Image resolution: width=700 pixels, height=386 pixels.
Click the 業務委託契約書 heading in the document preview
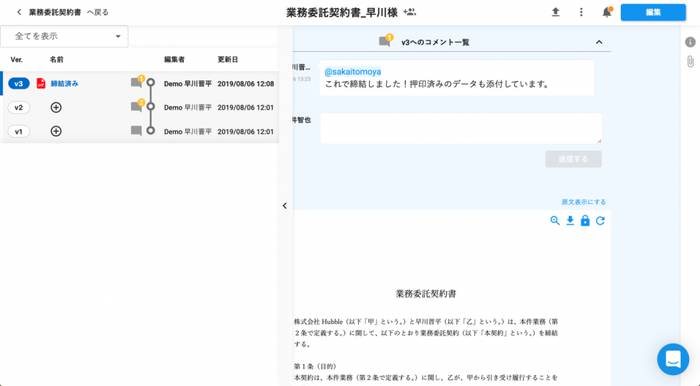426,294
